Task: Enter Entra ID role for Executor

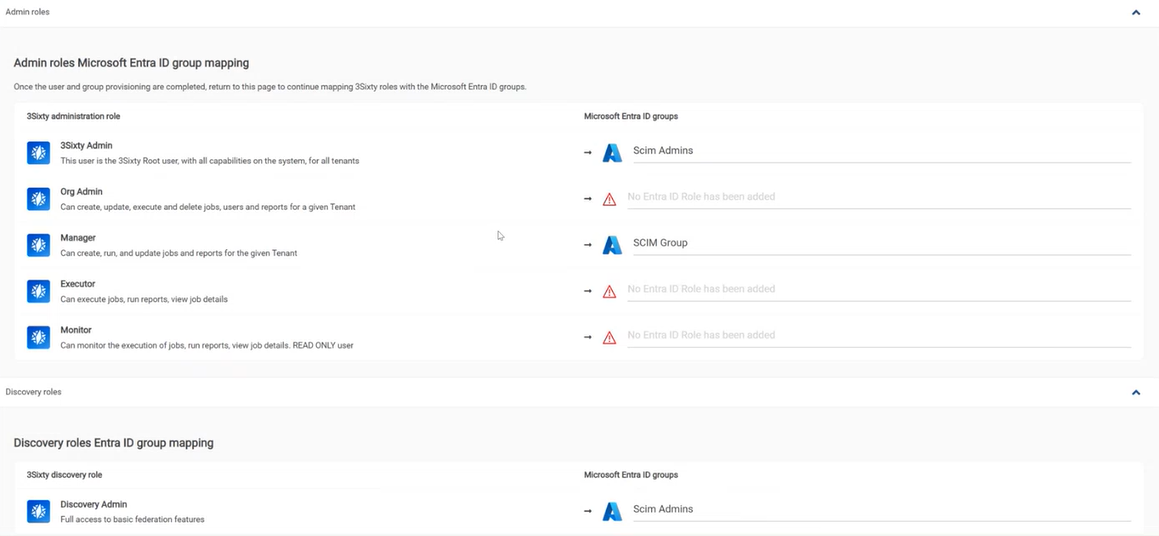Action: point(878,289)
